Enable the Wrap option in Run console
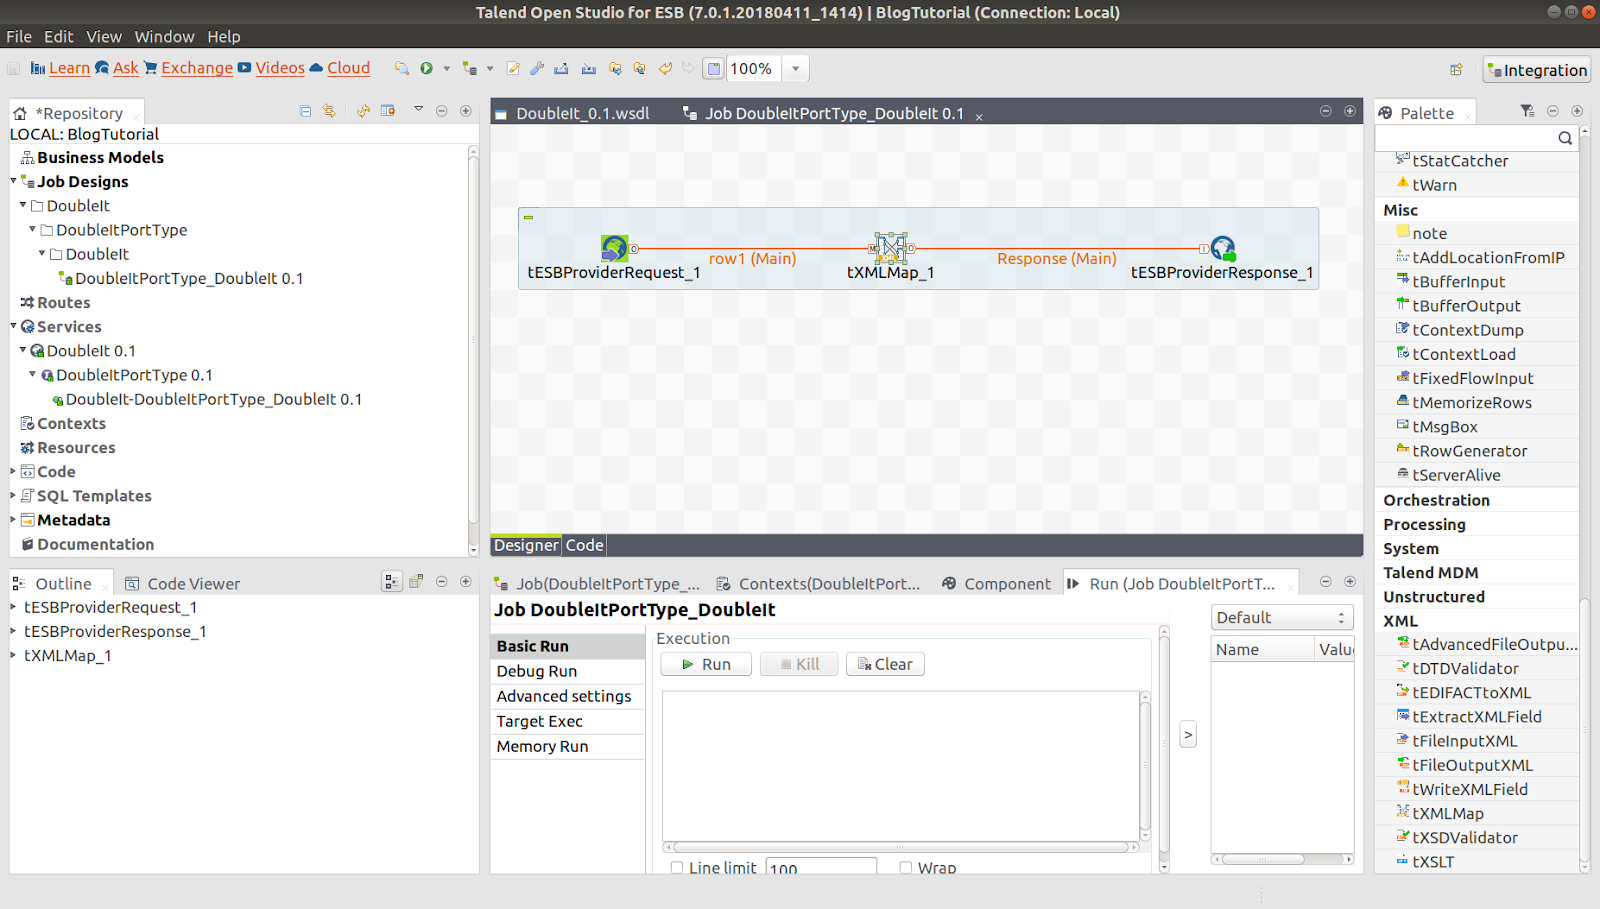Viewport: 1600px width, 909px height. click(905, 867)
